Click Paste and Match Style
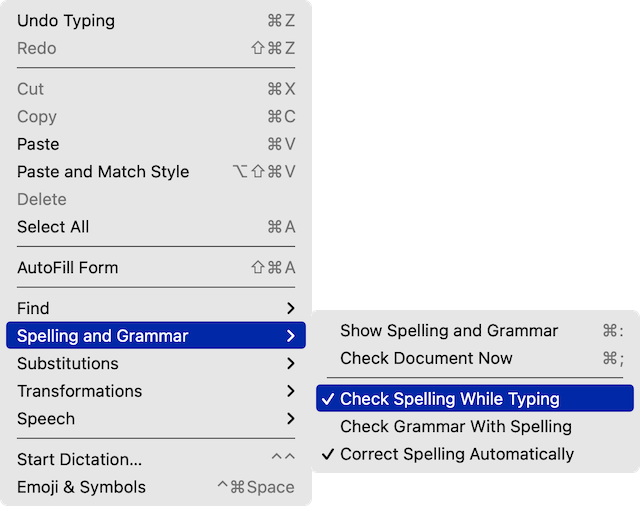 (103, 172)
